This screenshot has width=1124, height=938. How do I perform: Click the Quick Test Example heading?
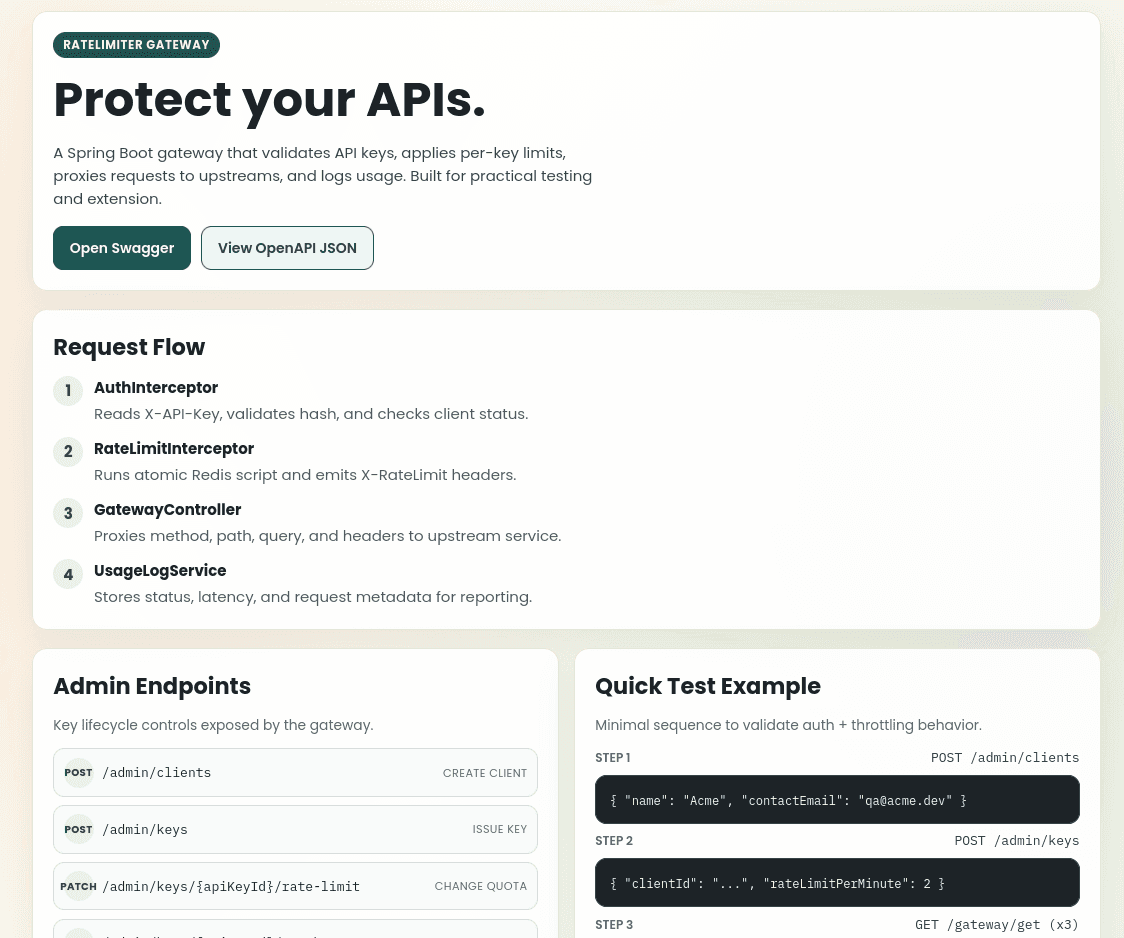tap(708, 686)
